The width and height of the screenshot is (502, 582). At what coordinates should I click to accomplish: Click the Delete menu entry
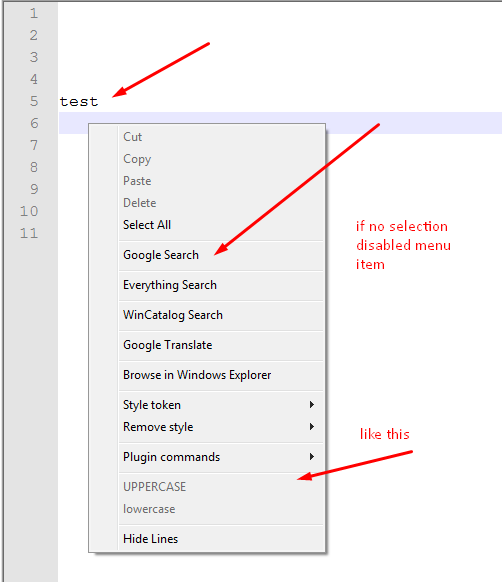click(221, 203)
